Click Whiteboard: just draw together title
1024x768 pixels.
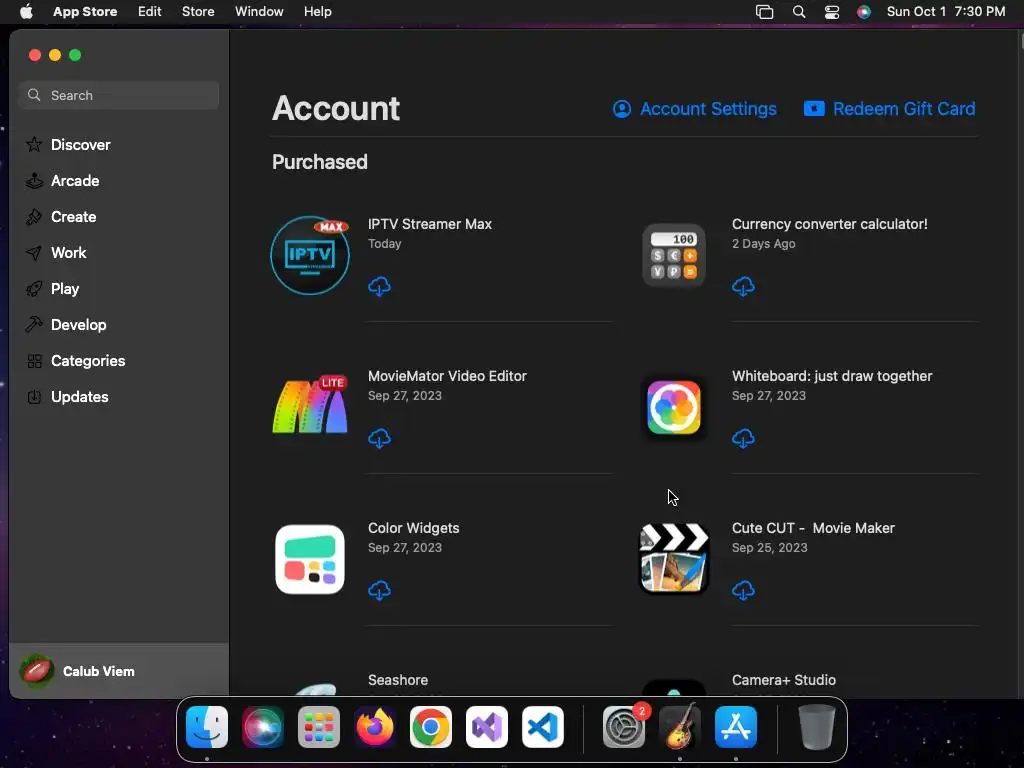tap(832, 376)
